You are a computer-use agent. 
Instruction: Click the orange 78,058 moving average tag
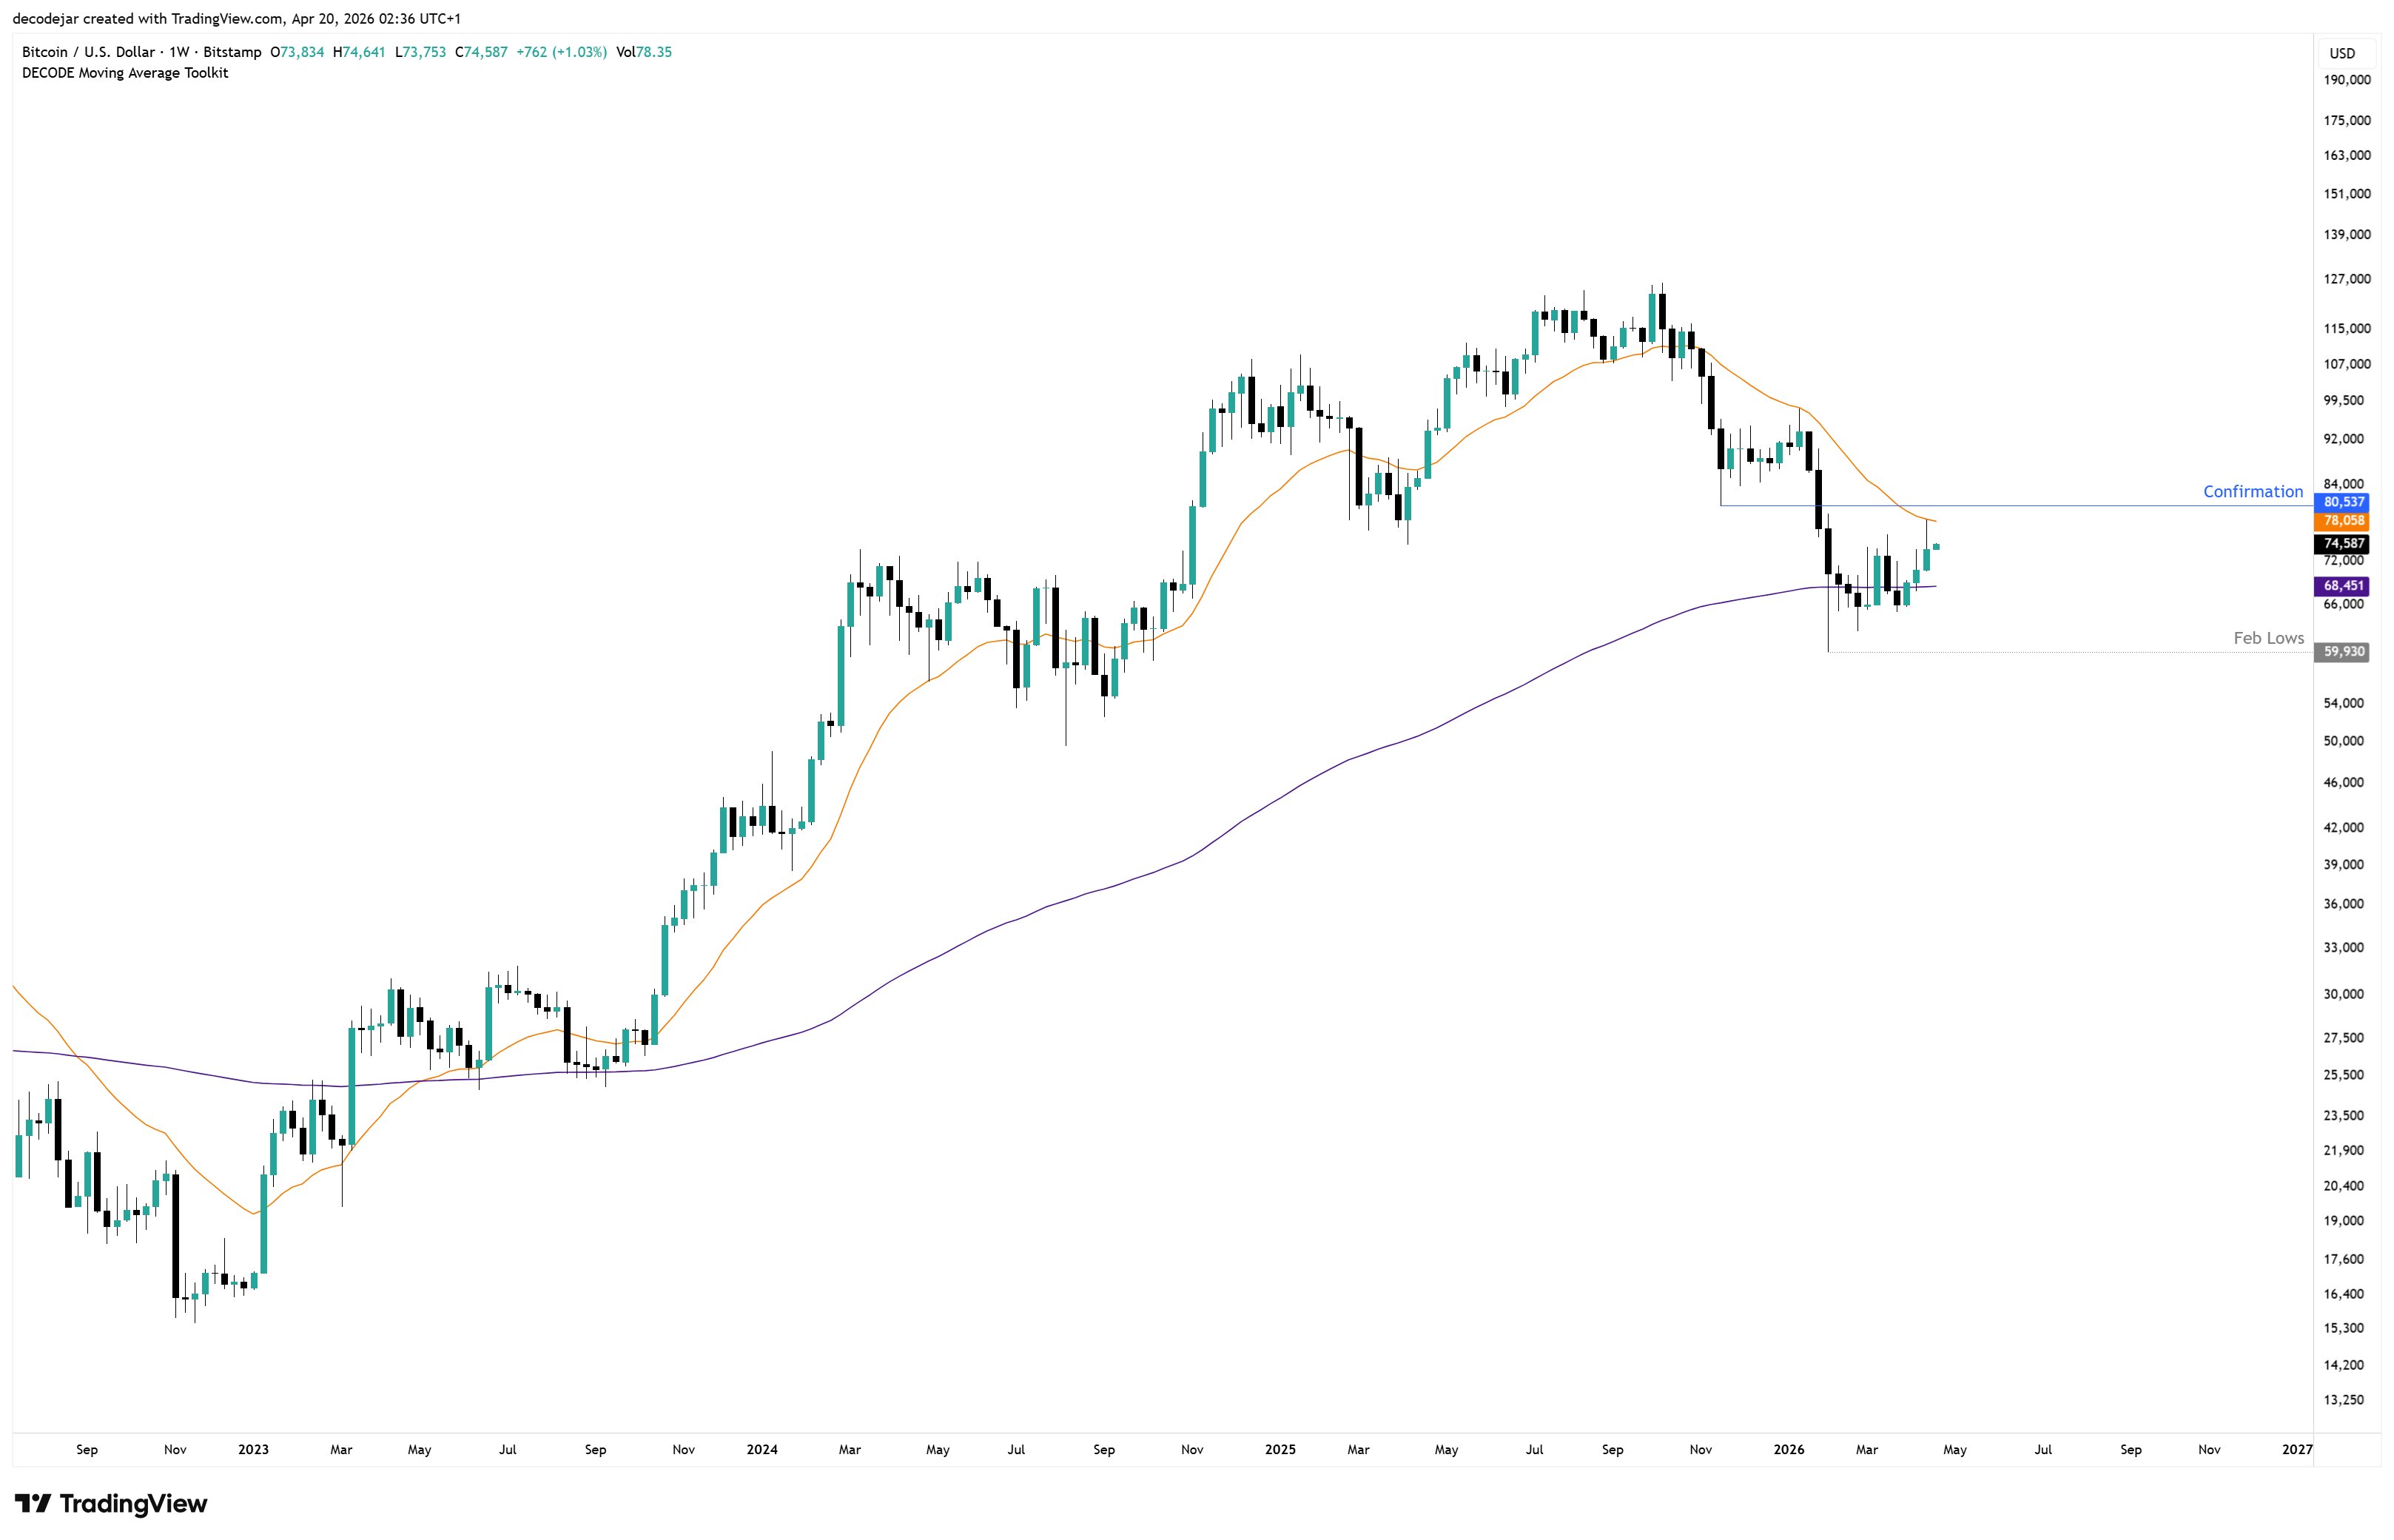coord(2343,521)
